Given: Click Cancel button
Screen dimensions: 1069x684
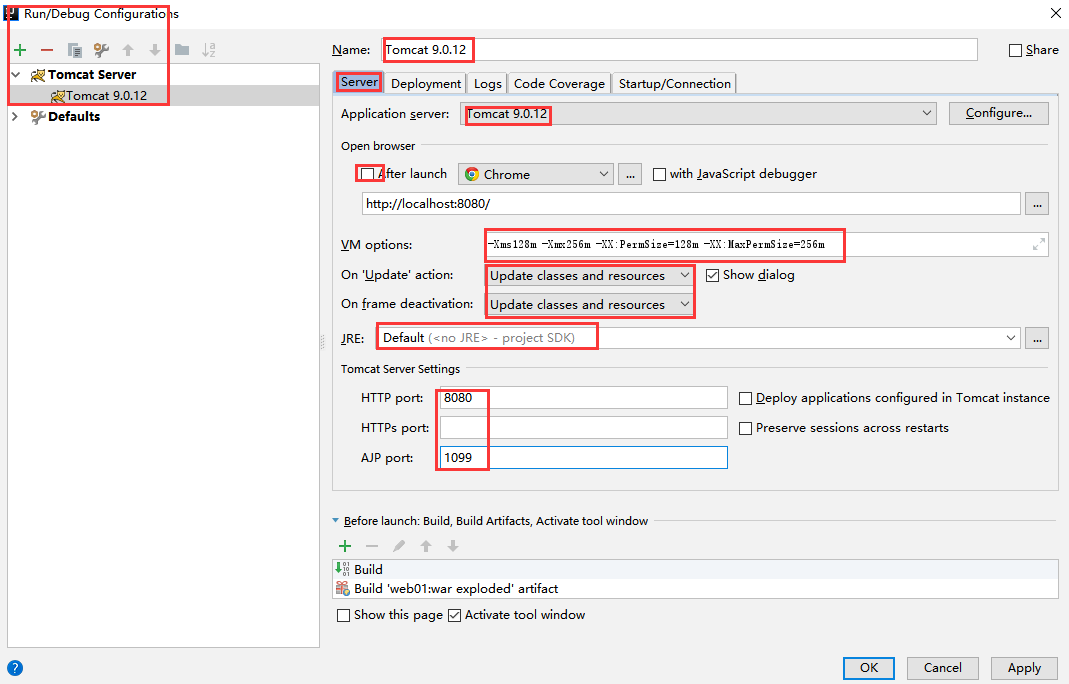Looking at the screenshot, I should click(942, 668).
